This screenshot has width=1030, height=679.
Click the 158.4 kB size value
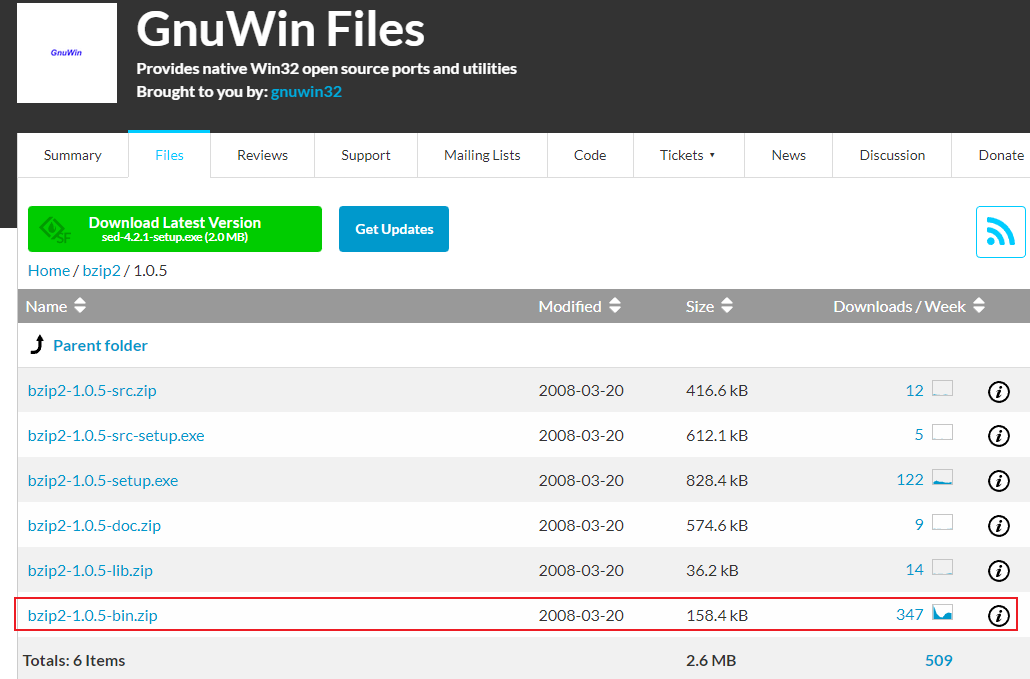(717, 615)
